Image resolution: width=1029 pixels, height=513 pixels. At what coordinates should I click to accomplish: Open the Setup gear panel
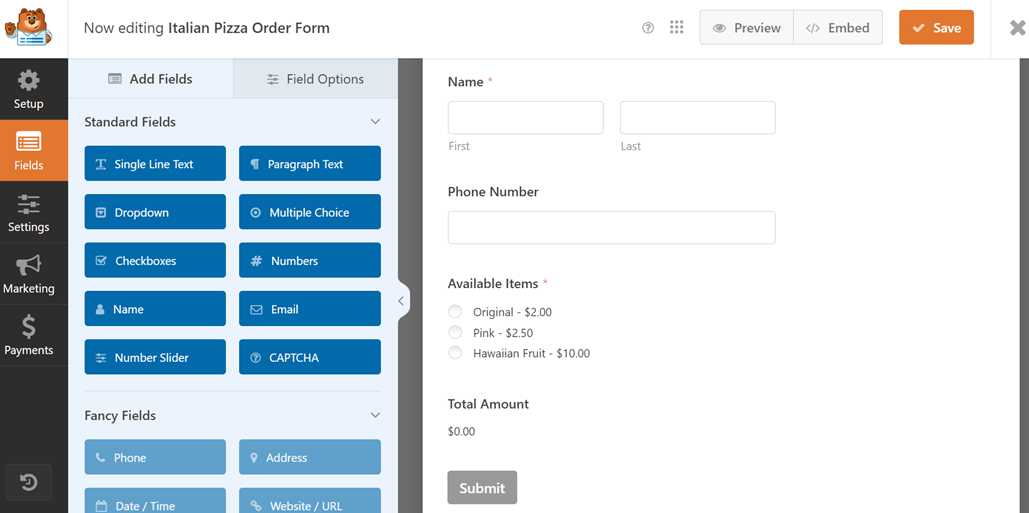[29, 89]
